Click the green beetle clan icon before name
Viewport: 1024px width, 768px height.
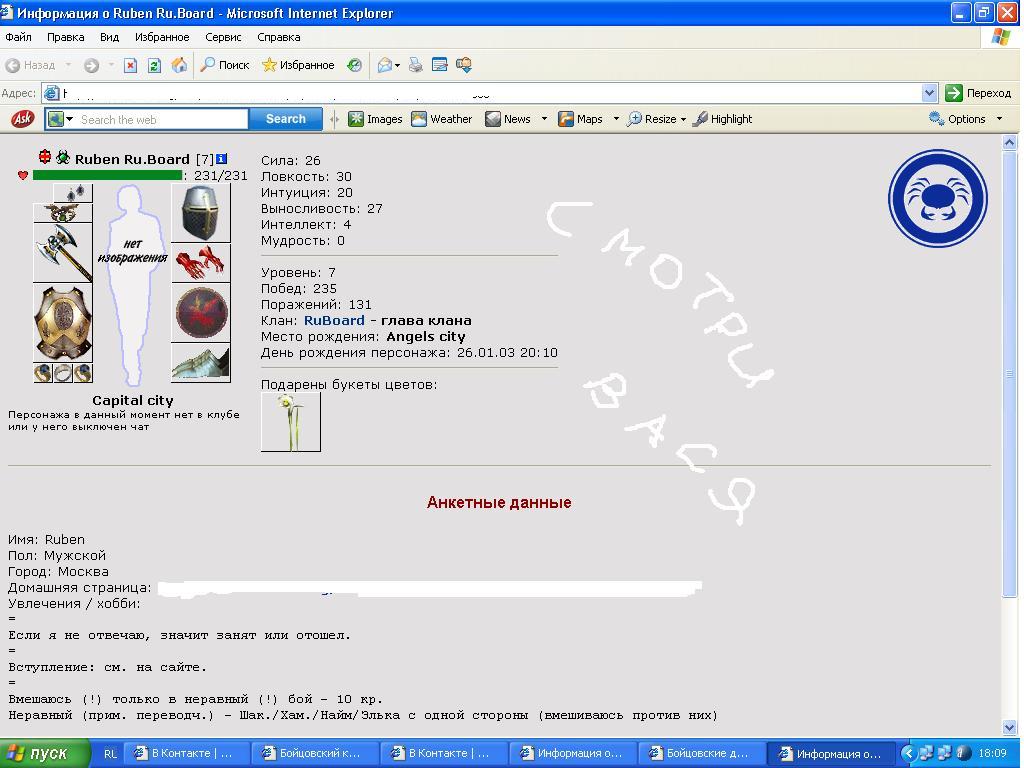click(x=63, y=157)
